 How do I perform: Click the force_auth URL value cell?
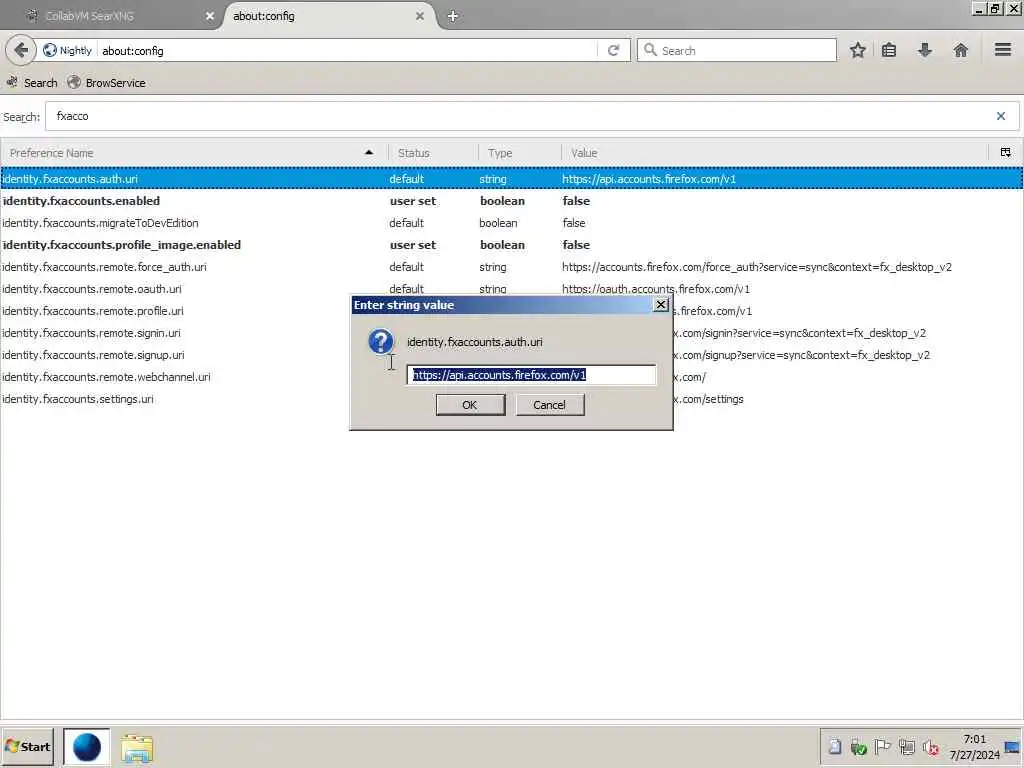756,266
